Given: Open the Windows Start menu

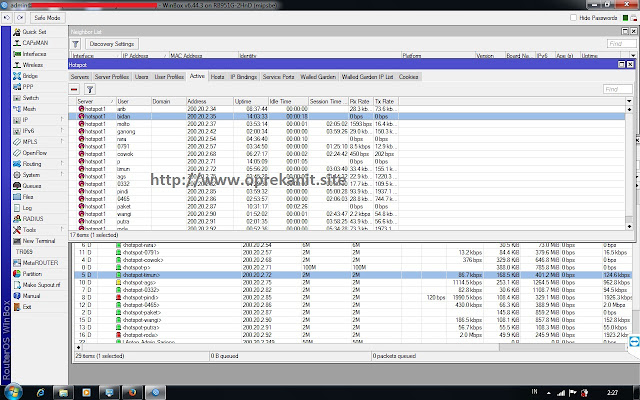Looking at the screenshot, I should click(x=12, y=392).
